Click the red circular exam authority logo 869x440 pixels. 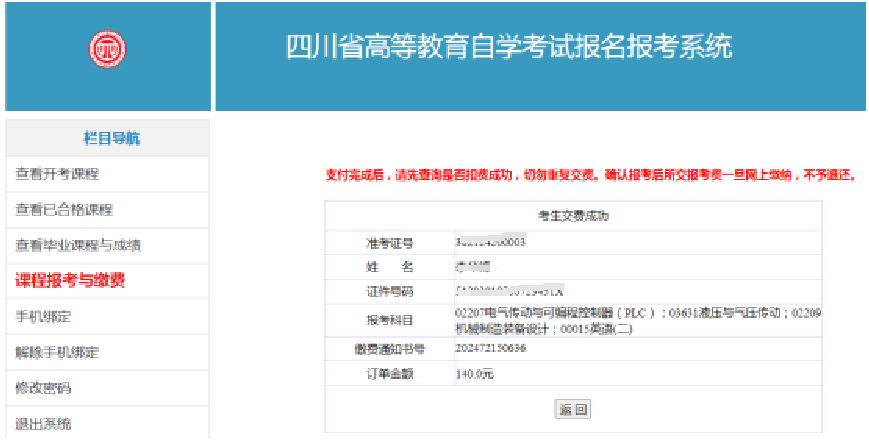coord(106,48)
